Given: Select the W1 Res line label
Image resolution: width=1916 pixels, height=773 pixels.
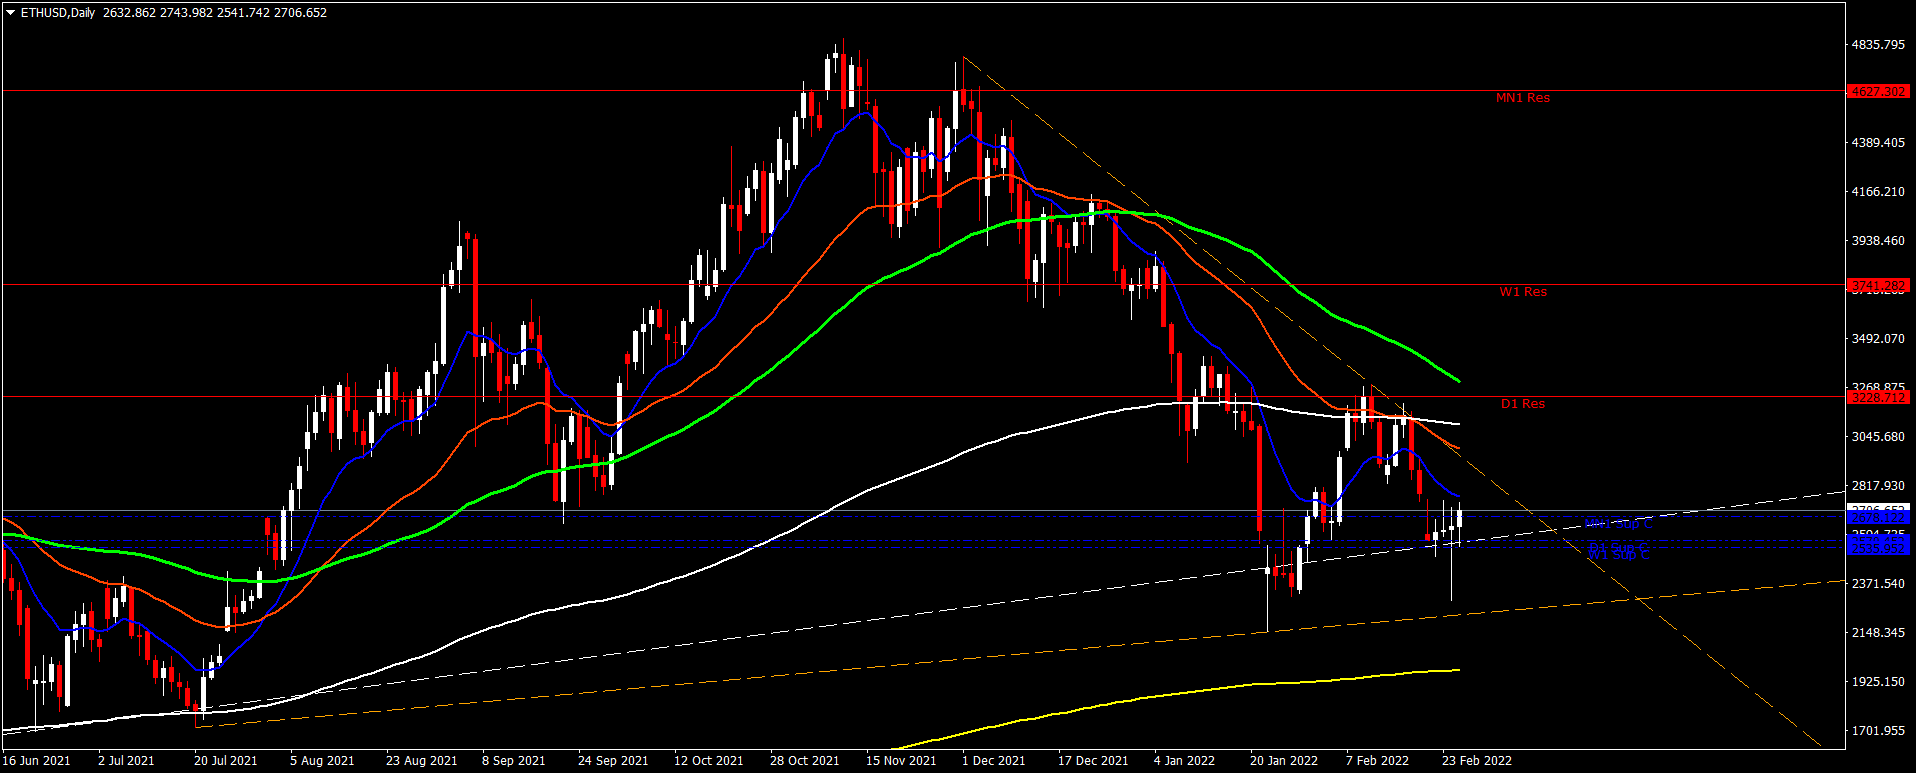Looking at the screenshot, I should click(x=1522, y=292).
